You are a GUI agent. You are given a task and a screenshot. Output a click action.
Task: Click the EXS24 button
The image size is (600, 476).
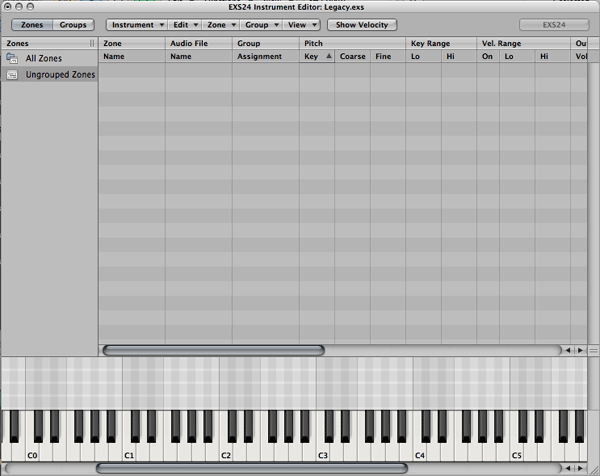(554, 25)
